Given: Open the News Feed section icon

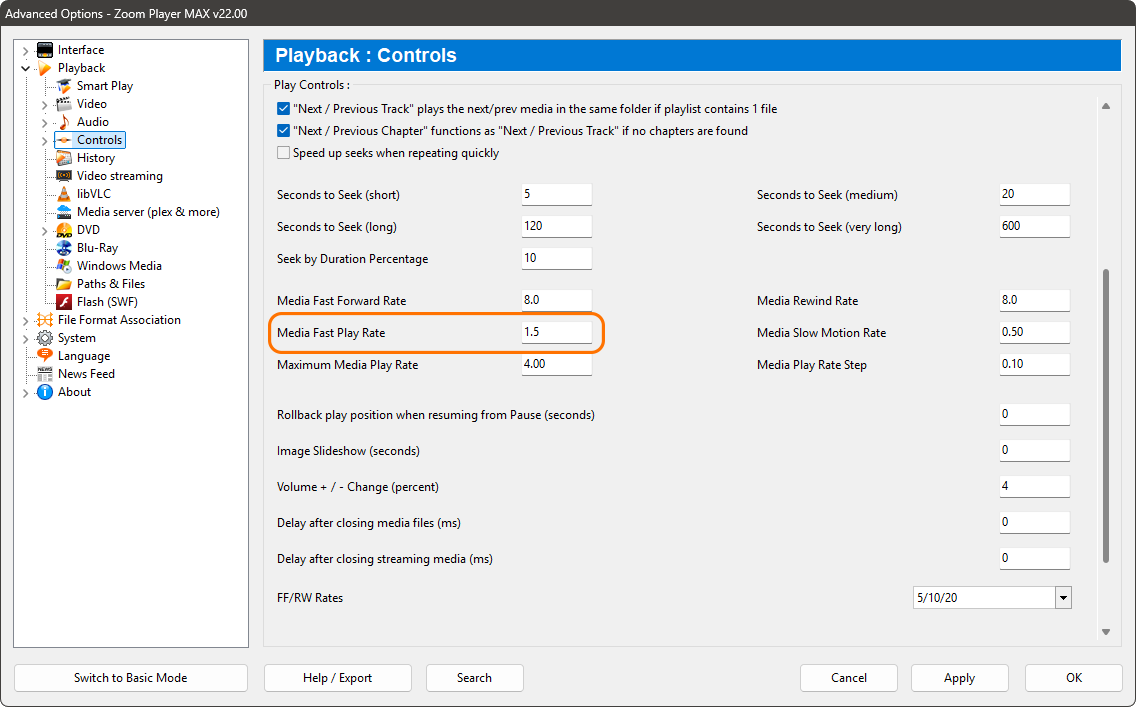Looking at the screenshot, I should [x=46, y=373].
